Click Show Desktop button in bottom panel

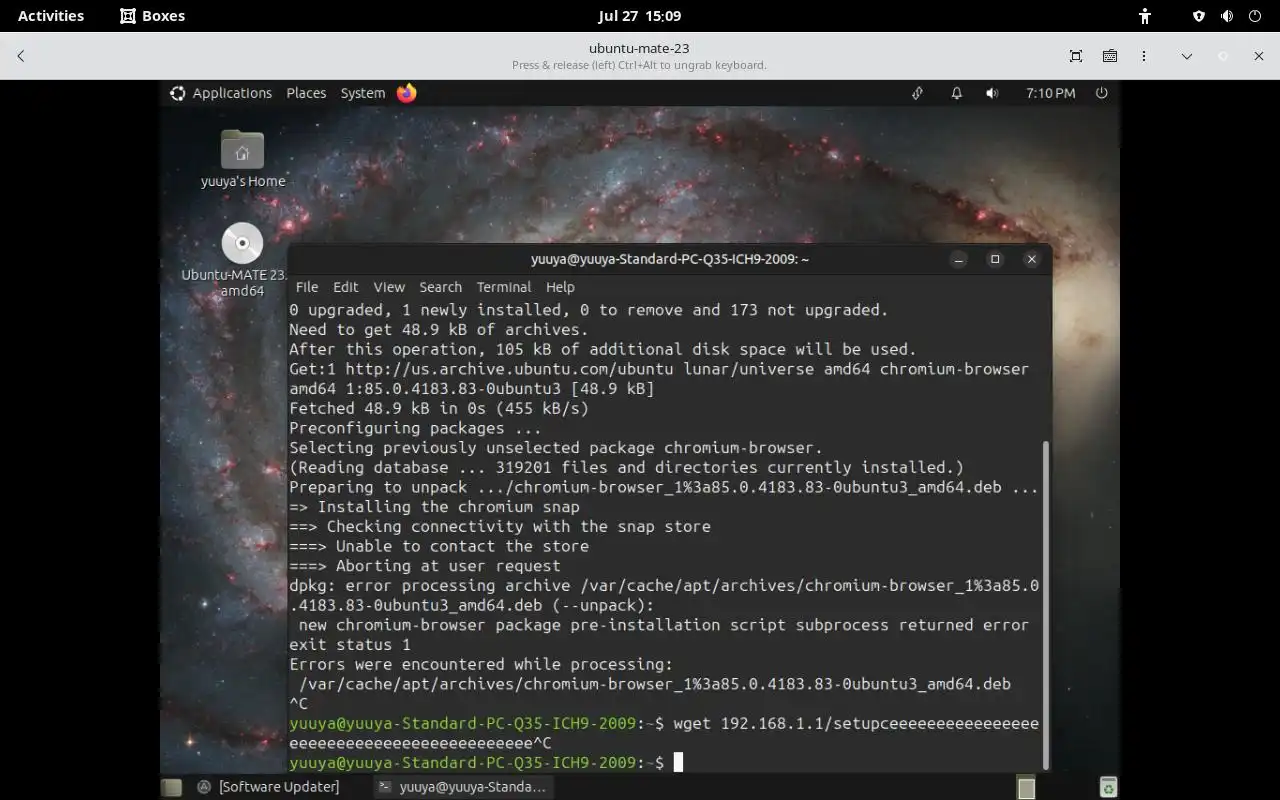[172, 787]
